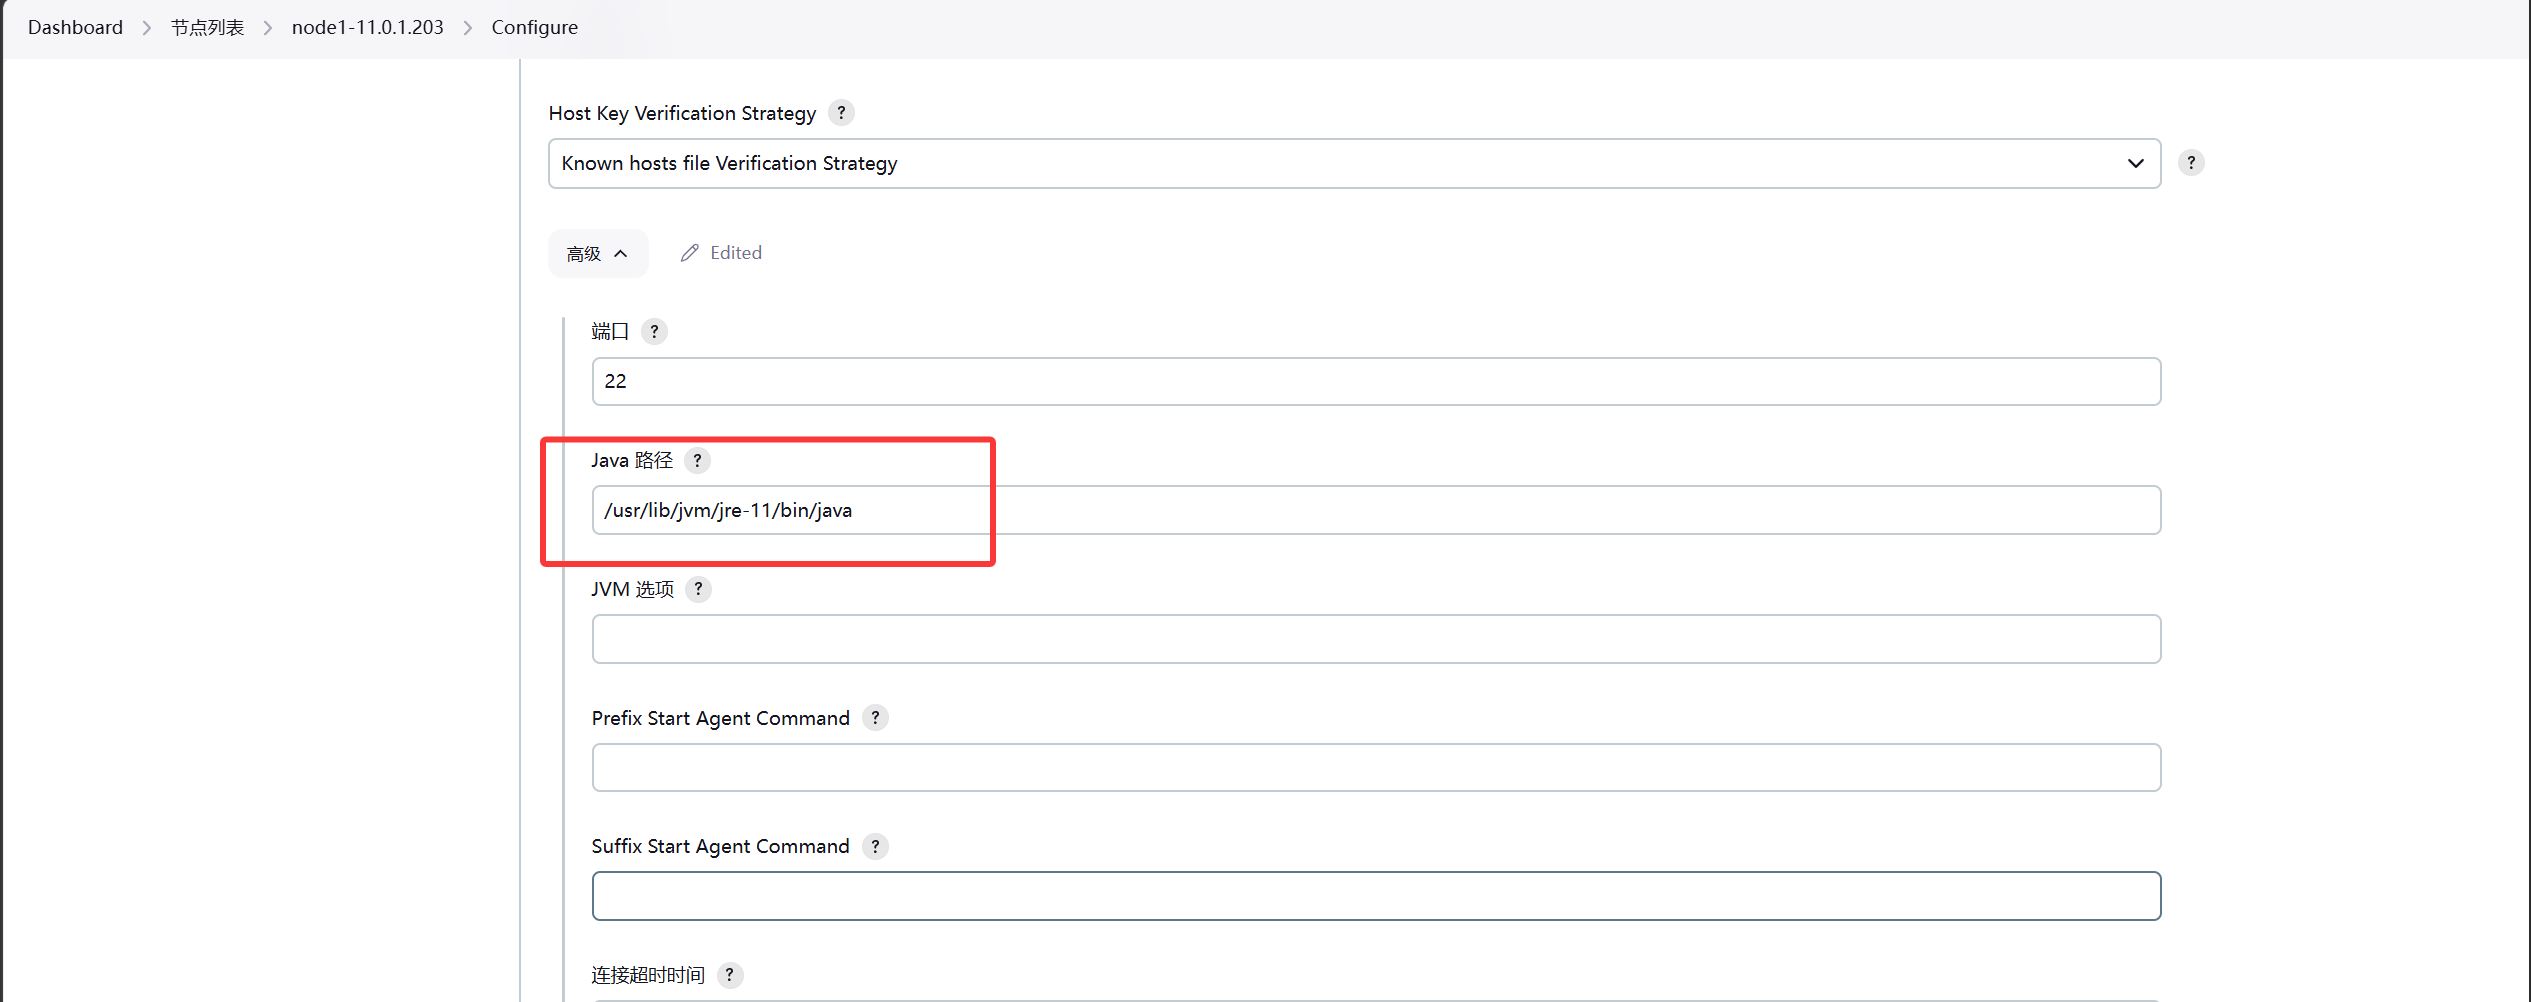Show help for Prefix Start Agent Command

(875, 718)
